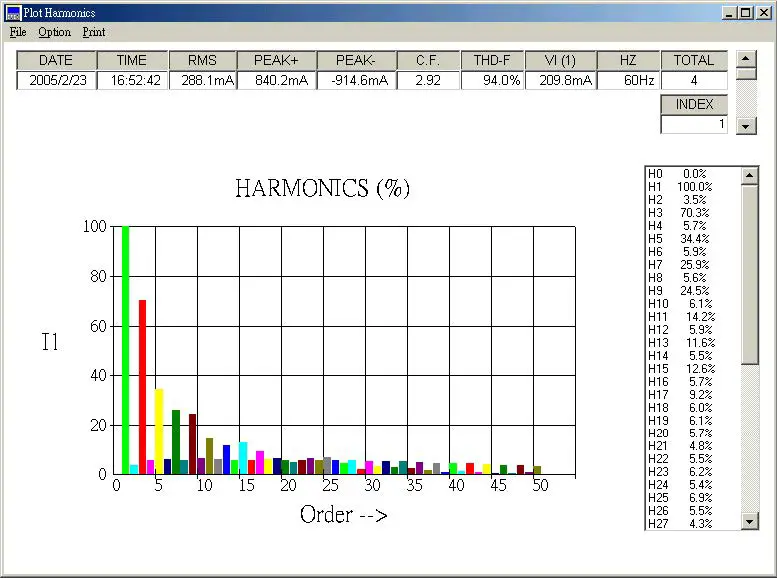777x578 pixels.
Task: Click the PEAK+ value 840.2mA
Action: point(277,80)
